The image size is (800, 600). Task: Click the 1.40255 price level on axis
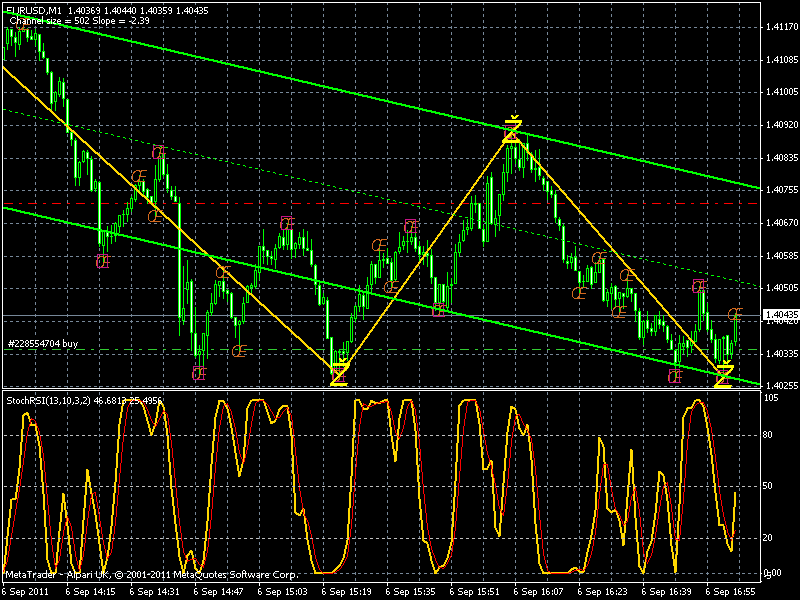tap(779, 385)
